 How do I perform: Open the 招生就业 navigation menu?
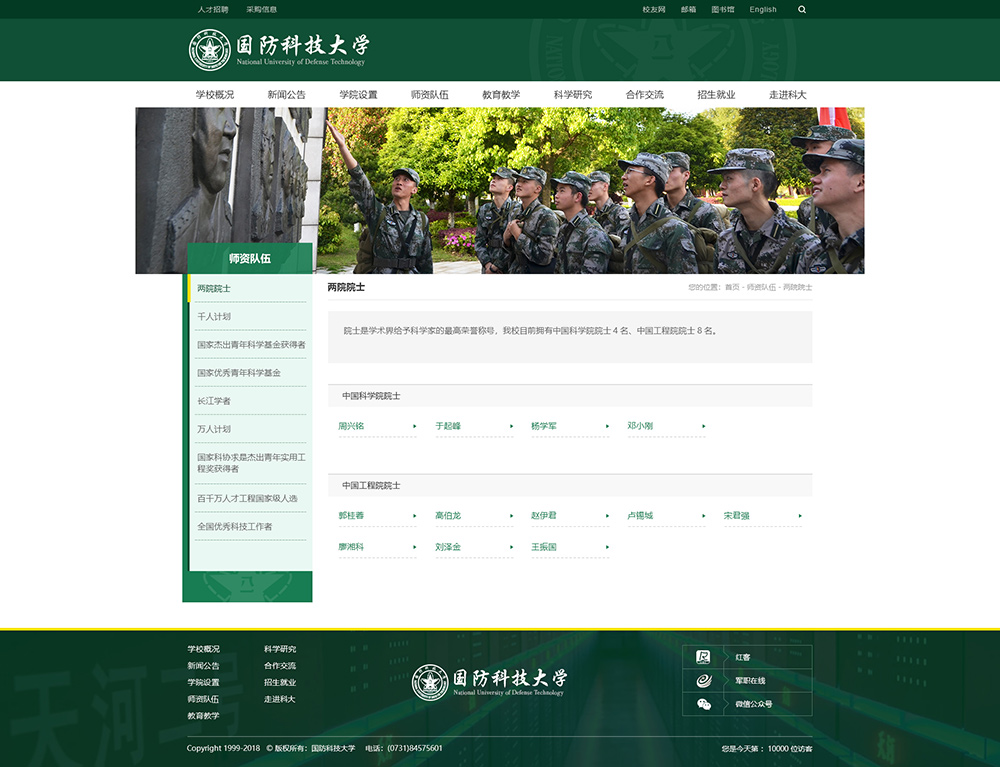pos(716,95)
